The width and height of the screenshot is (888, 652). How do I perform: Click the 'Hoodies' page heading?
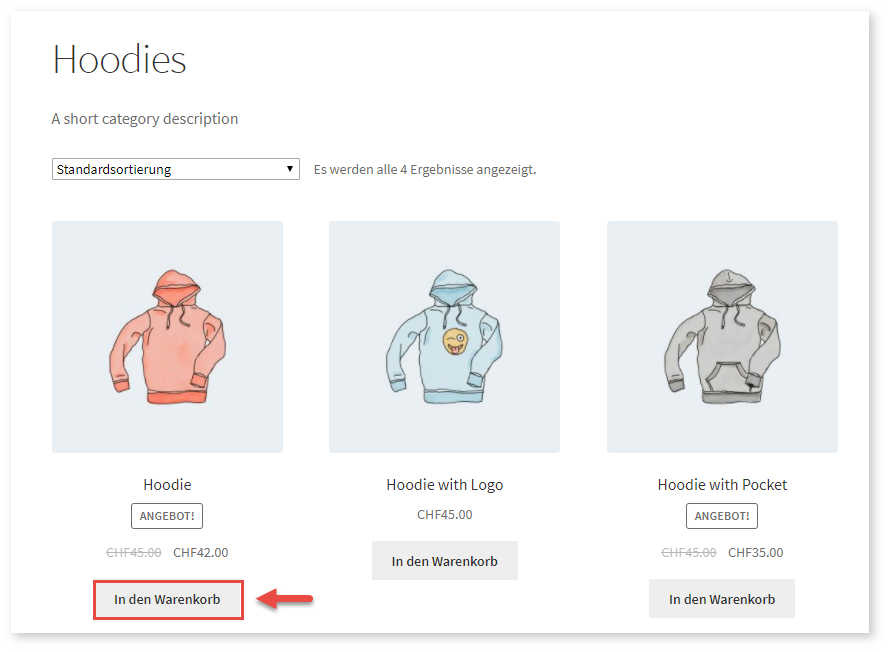point(119,59)
